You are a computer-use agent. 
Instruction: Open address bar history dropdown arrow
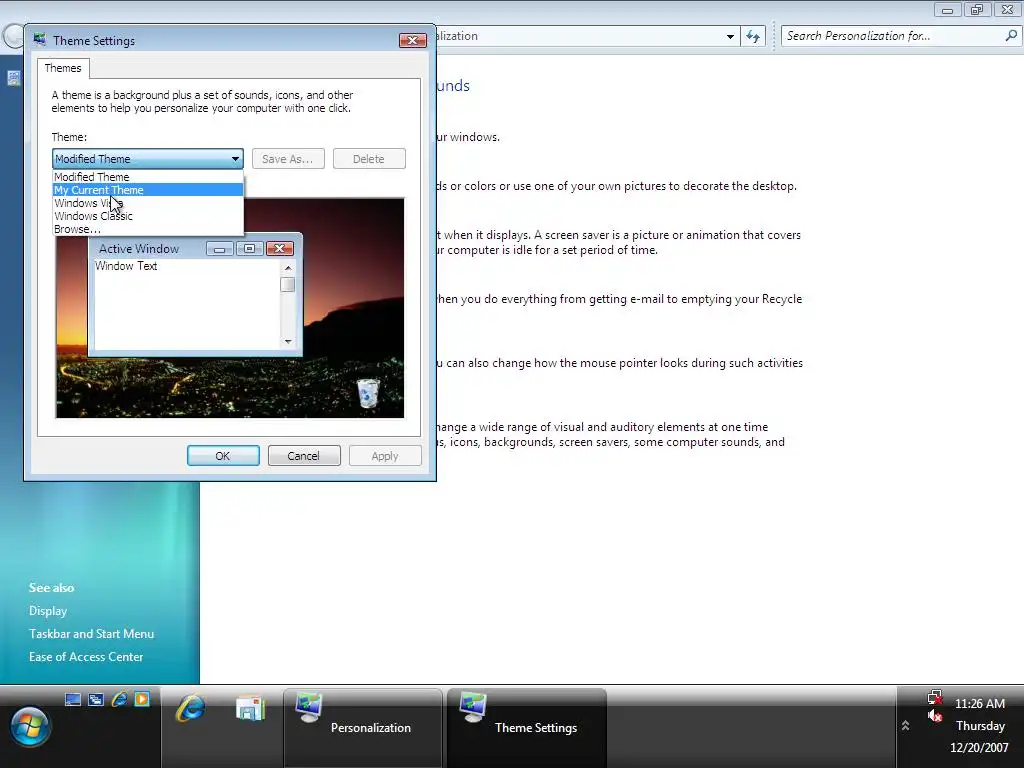pos(730,37)
